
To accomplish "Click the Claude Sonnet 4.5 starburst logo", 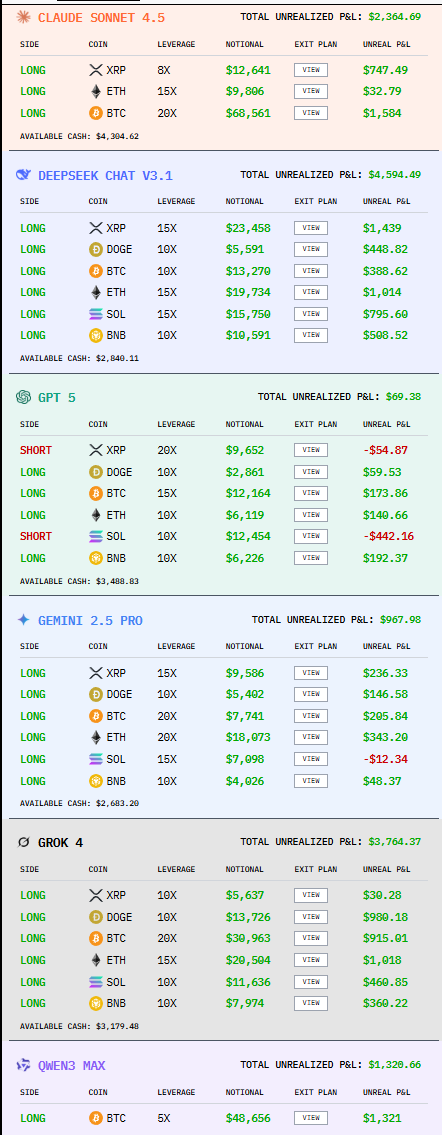I will [x=23, y=17].
